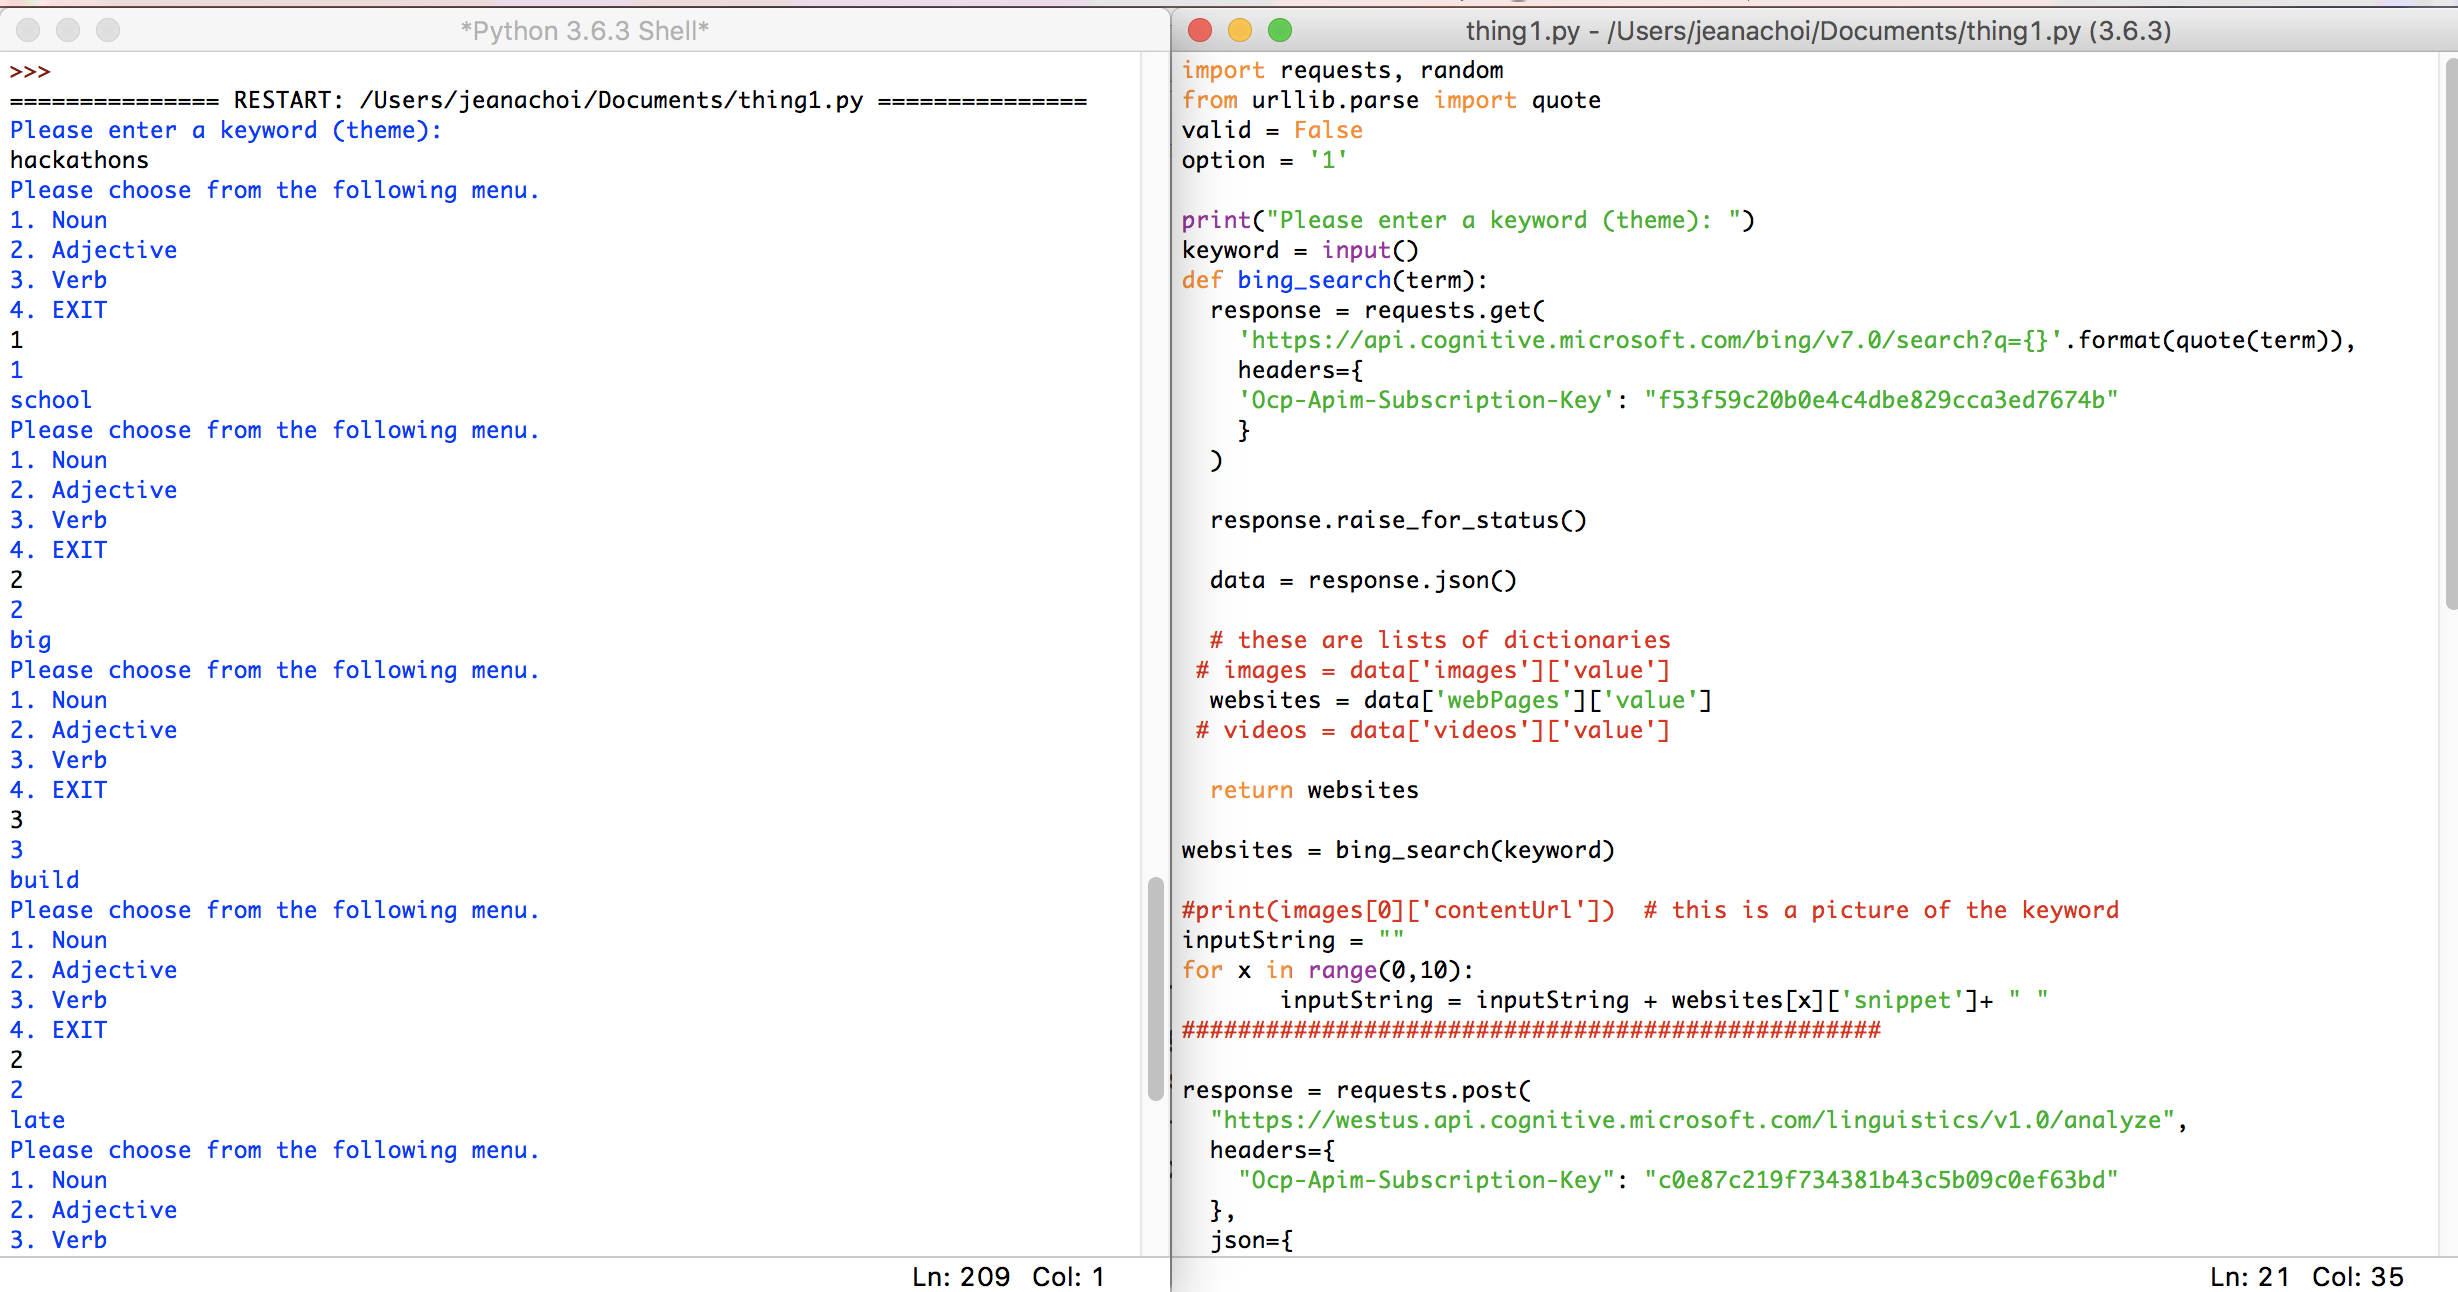Close the thing1.py editor window
This screenshot has height=1292, width=2458.
tap(1200, 31)
